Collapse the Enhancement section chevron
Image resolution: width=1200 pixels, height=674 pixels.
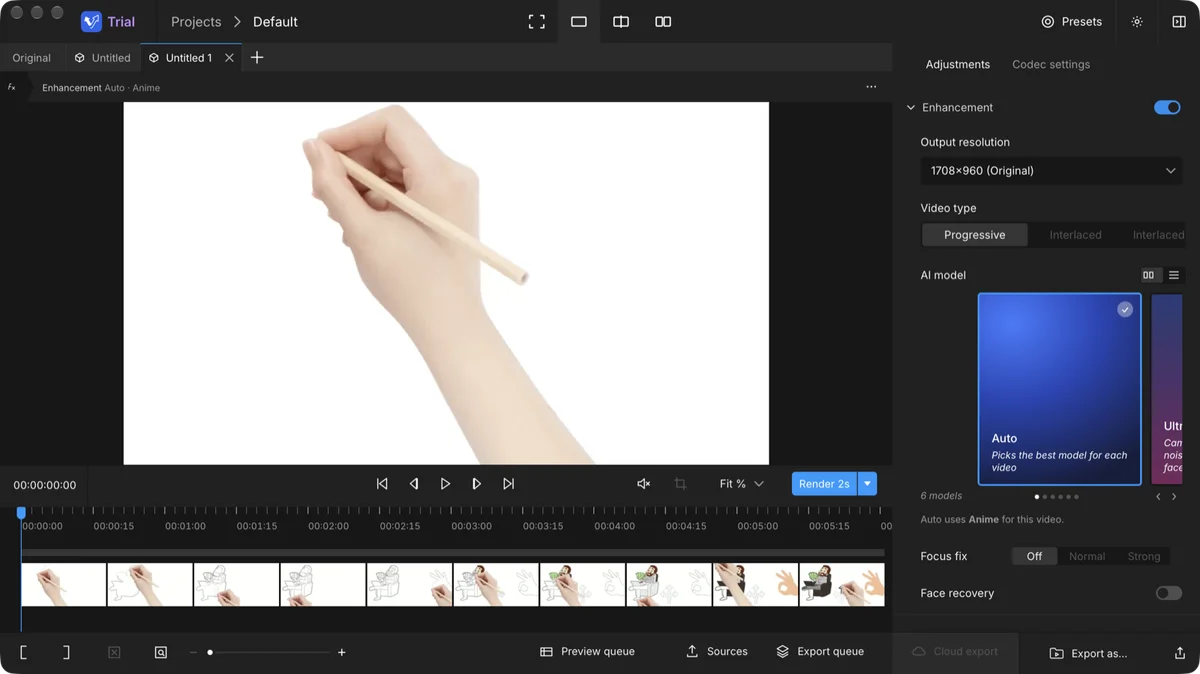[911, 108]
